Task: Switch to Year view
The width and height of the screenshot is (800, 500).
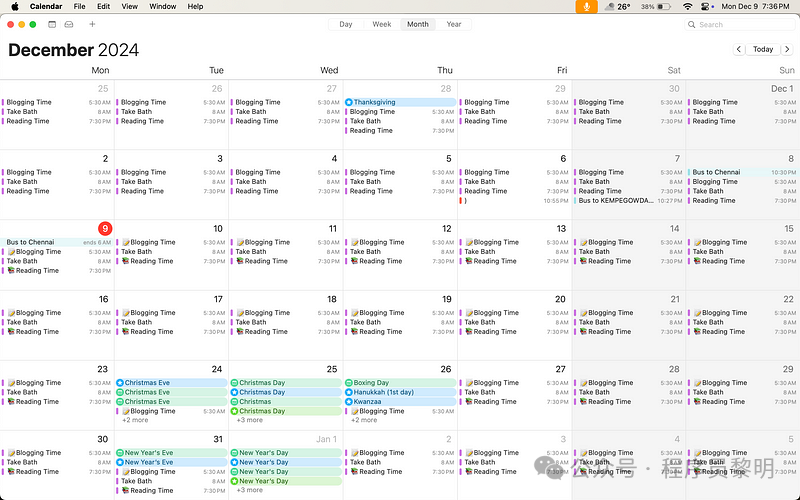Action: click(x=454, y=24)
